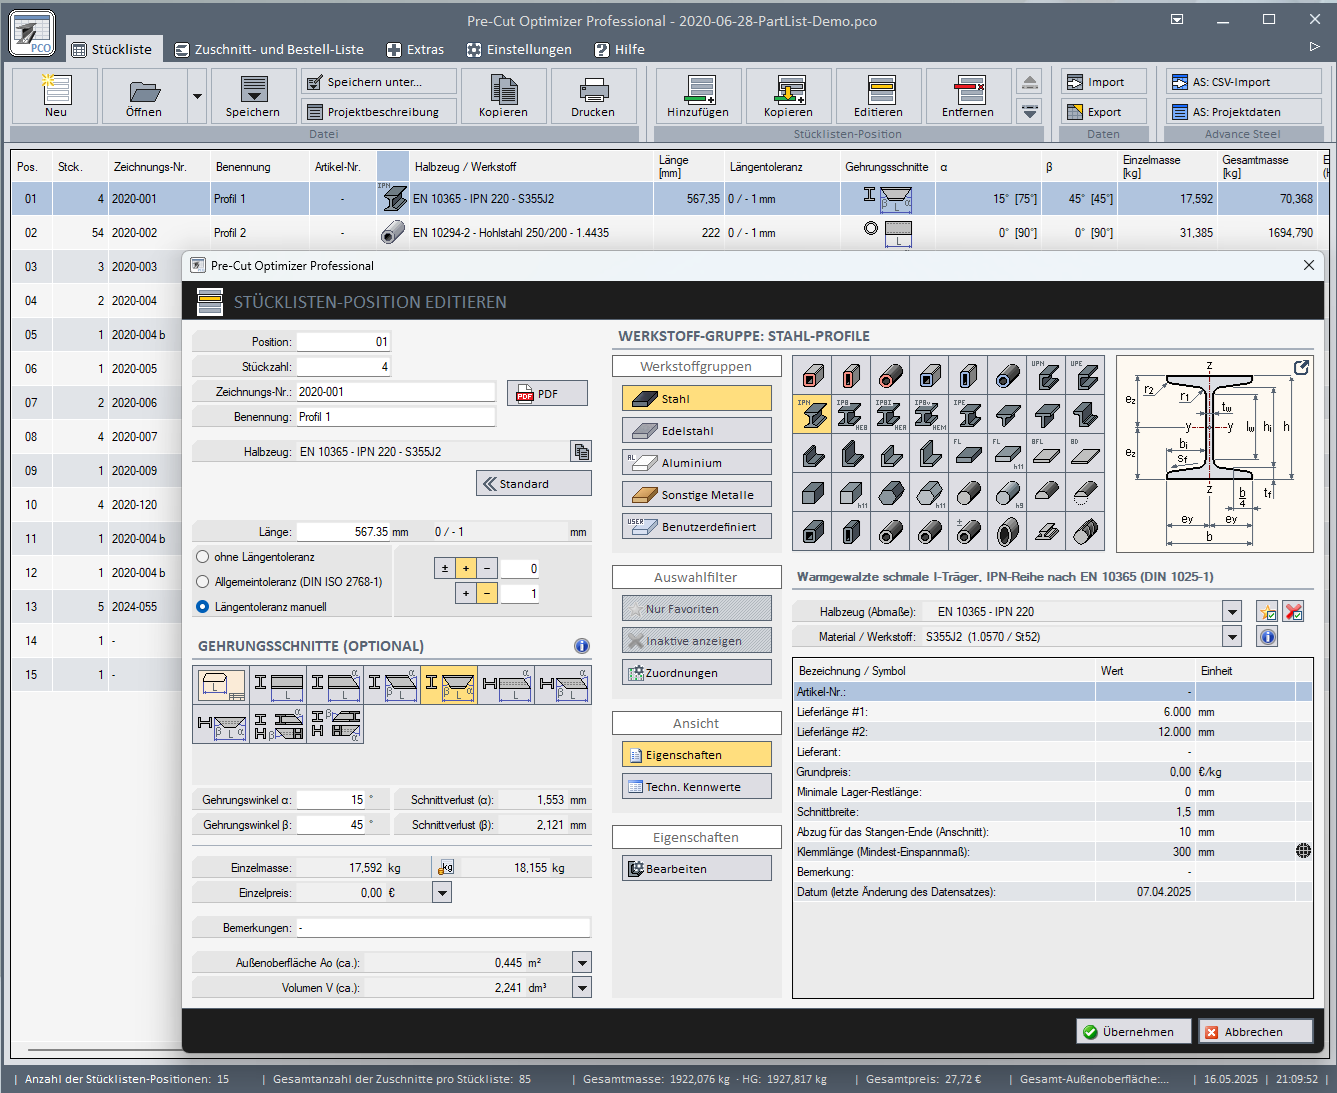
Task: Open title bar ribbon options dropdown
Action: [1177, 20]
